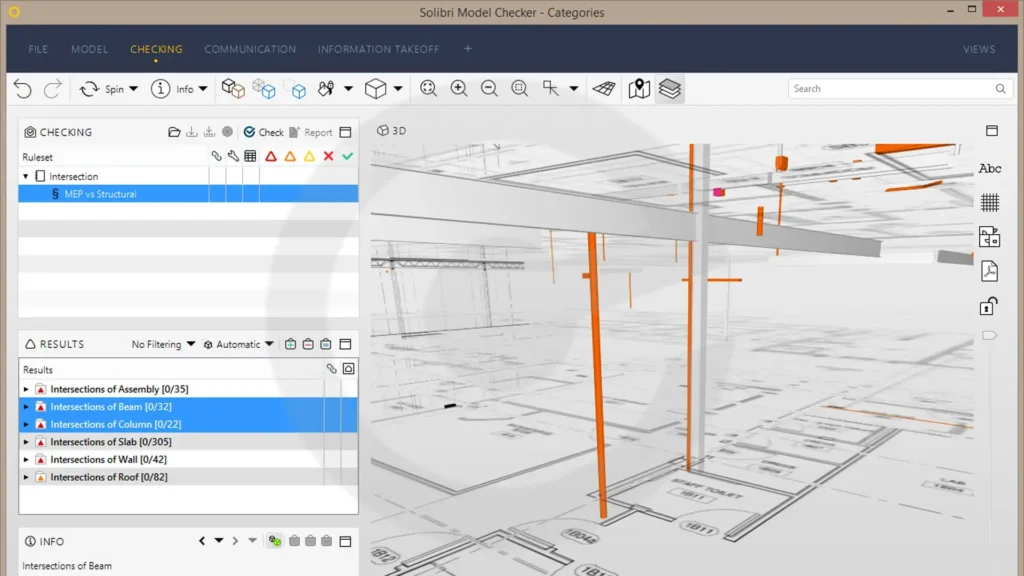
Task: Toggle the grid icon on right sidebar
Action: 990,203
